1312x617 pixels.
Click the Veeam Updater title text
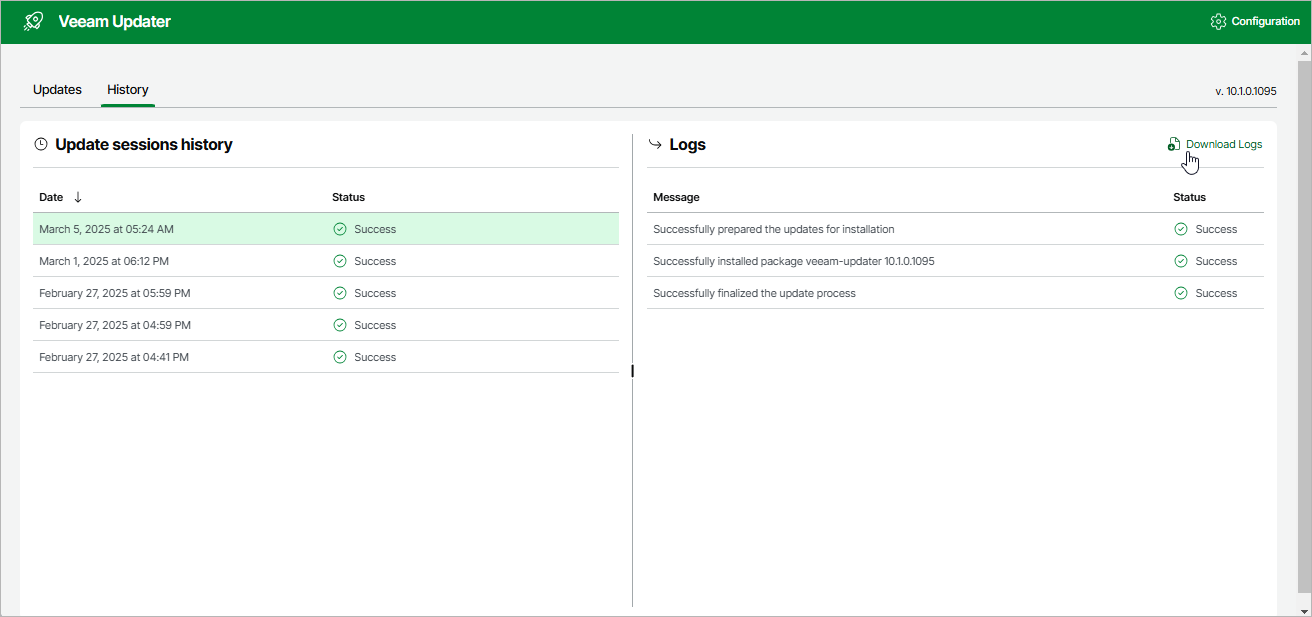[x=115, y=21]
